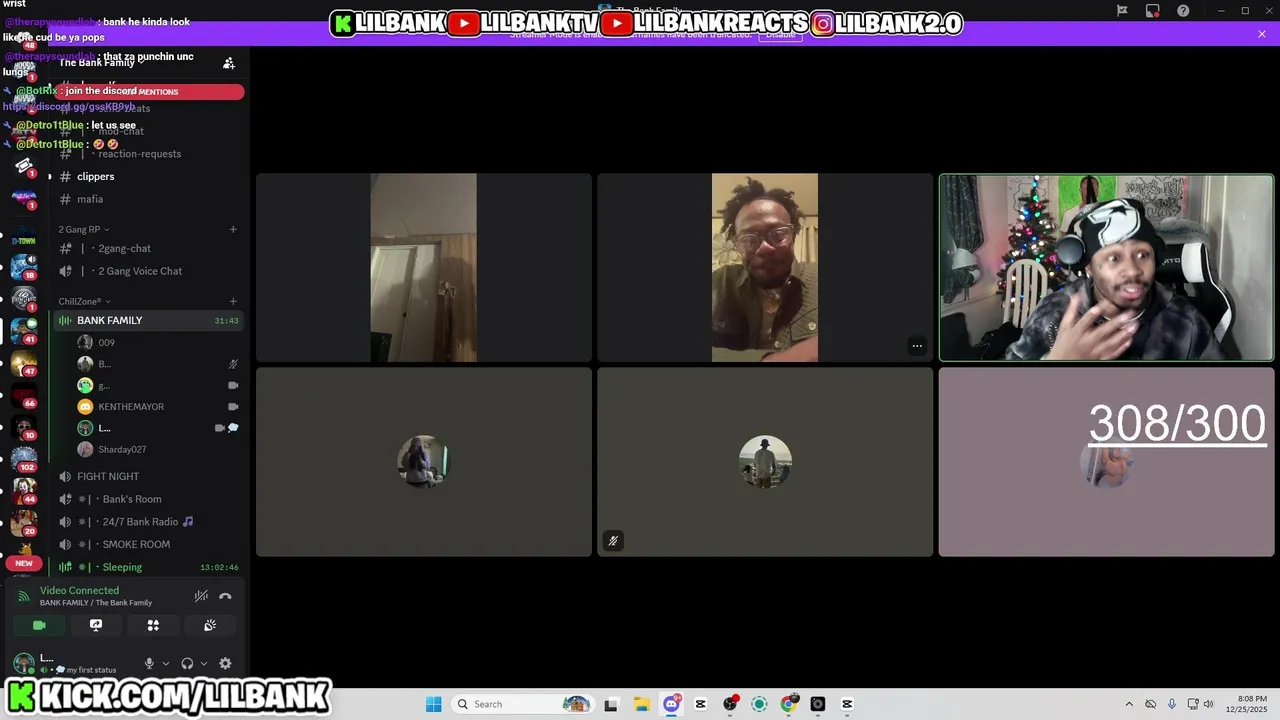Collapse the ChillZone category
The height and width of the screenshot is (720, 1280).
[83, 301]
